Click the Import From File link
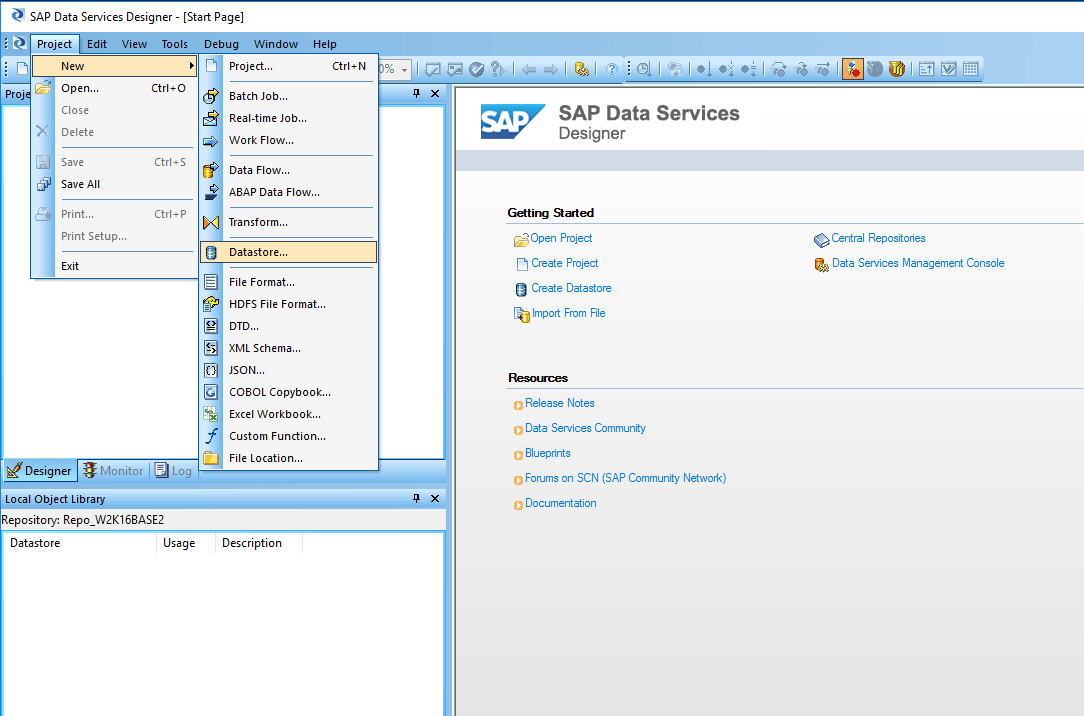This screenshot has height=716, width=1084. [568, 313]
